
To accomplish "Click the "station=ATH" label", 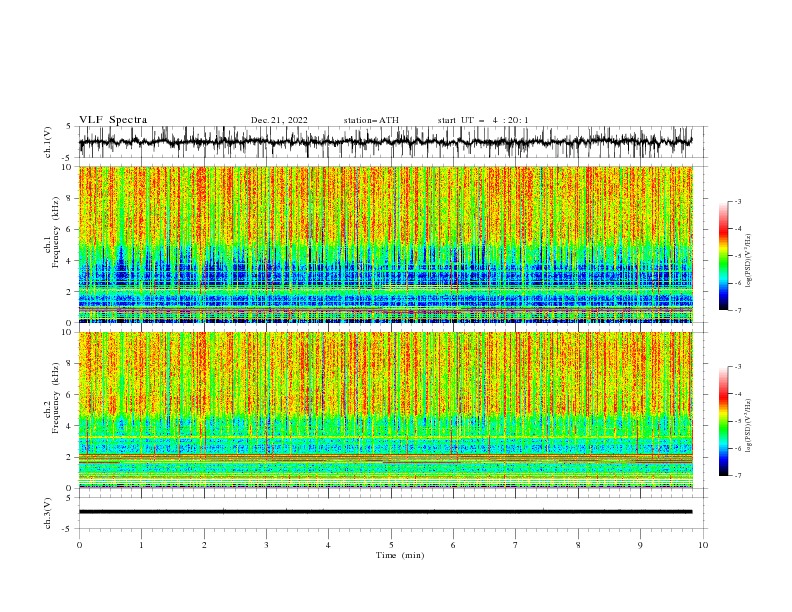I will pos(371,120).
